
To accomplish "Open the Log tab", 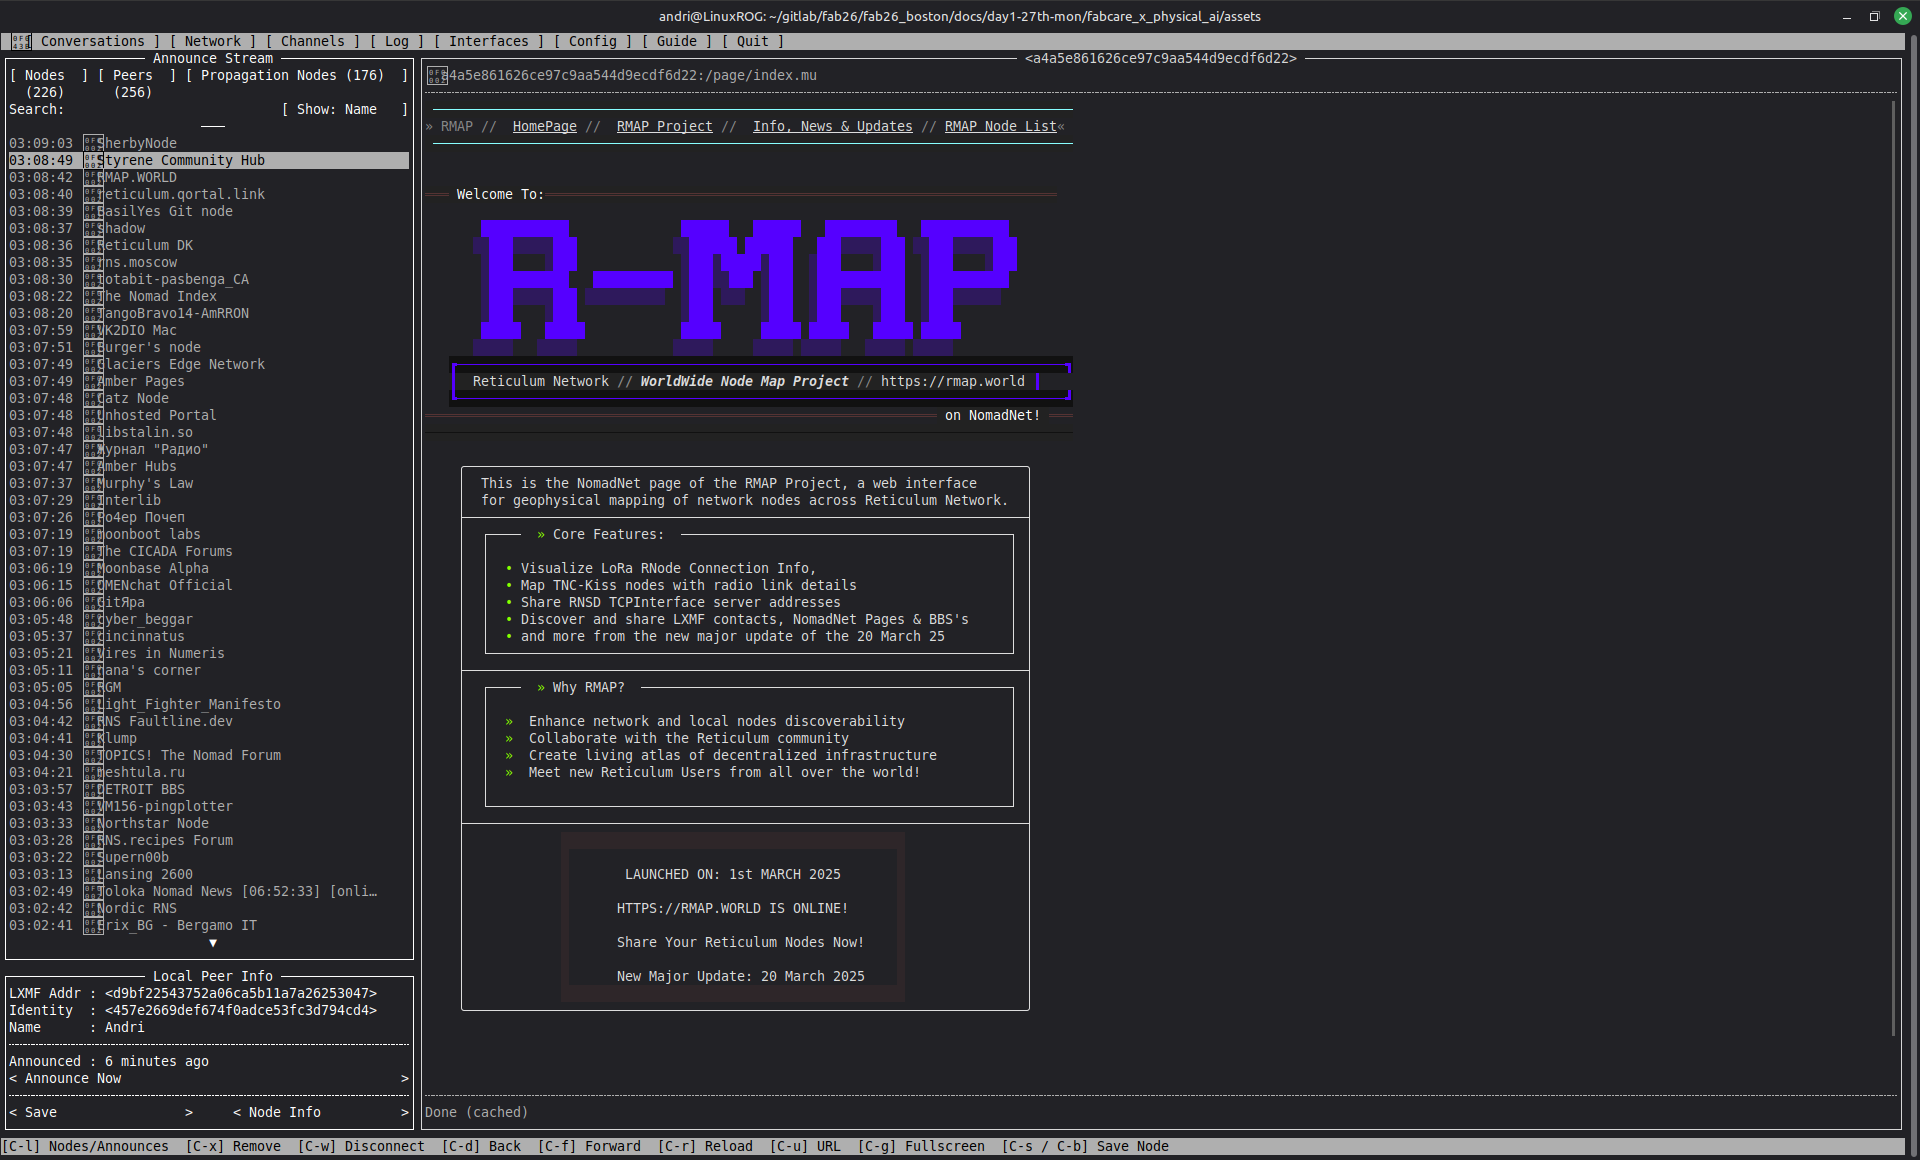I will [x=396, y=41].
